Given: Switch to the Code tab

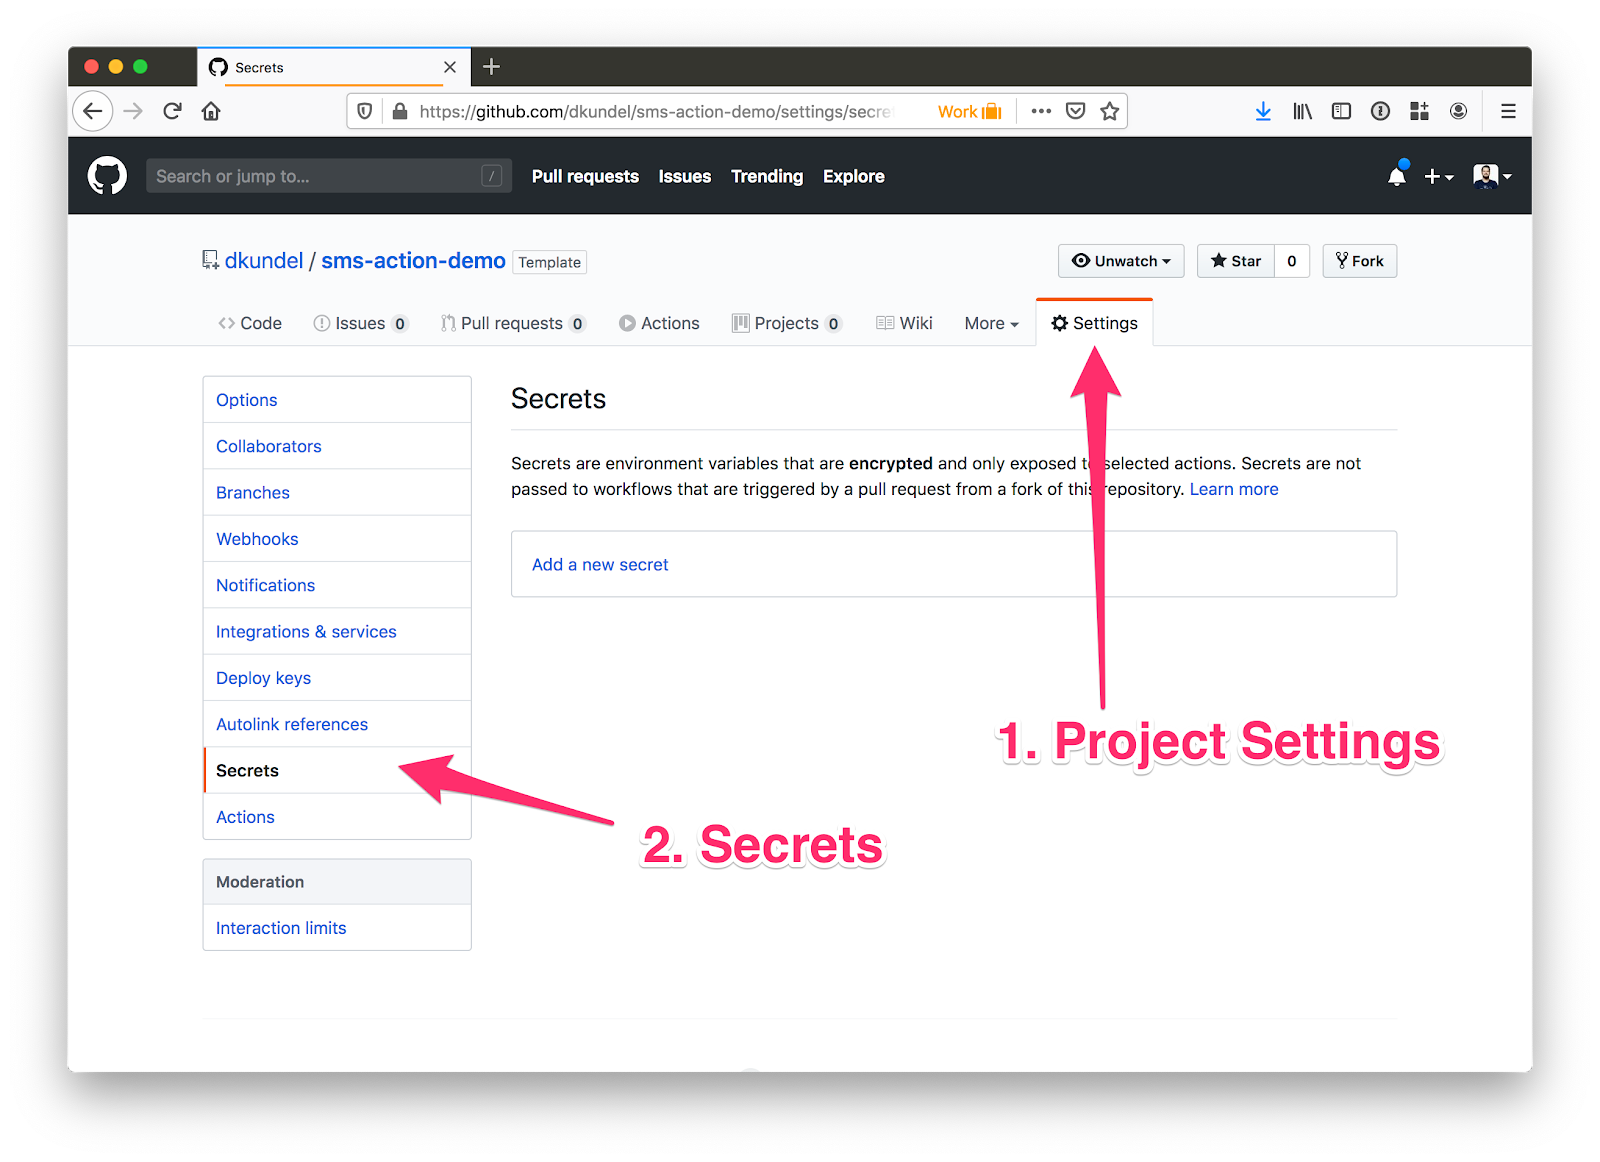Looking at the screenshot, I should 250,323.
